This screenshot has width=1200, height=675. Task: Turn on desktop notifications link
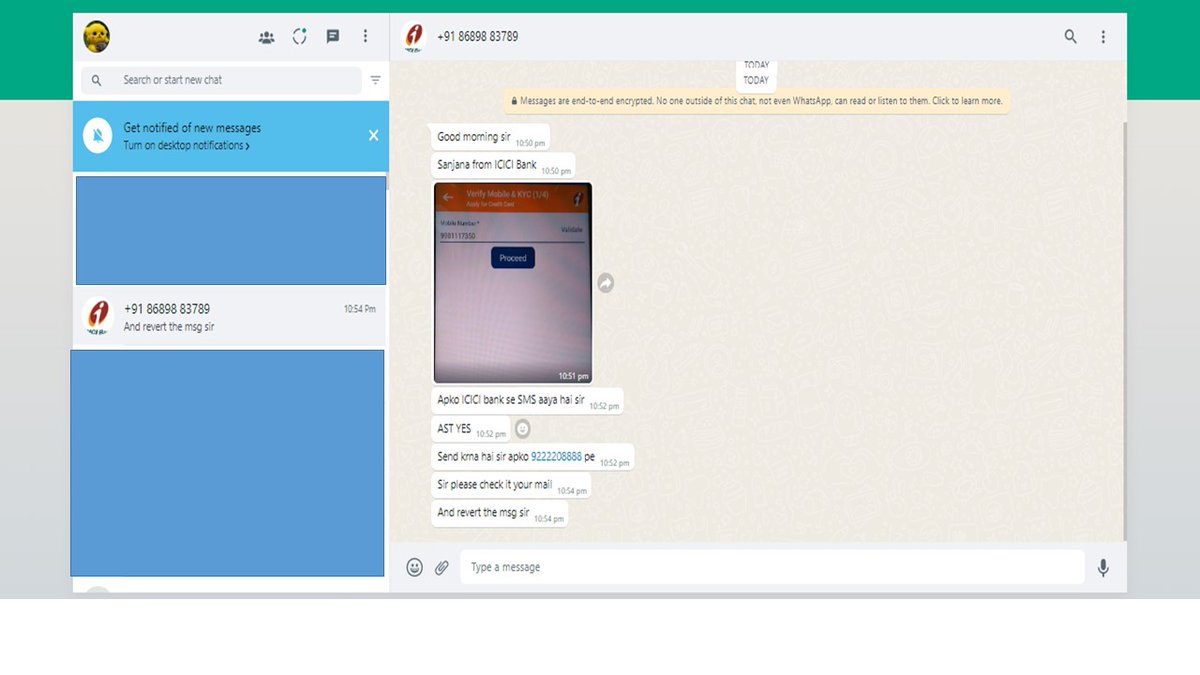pos(186,145)
